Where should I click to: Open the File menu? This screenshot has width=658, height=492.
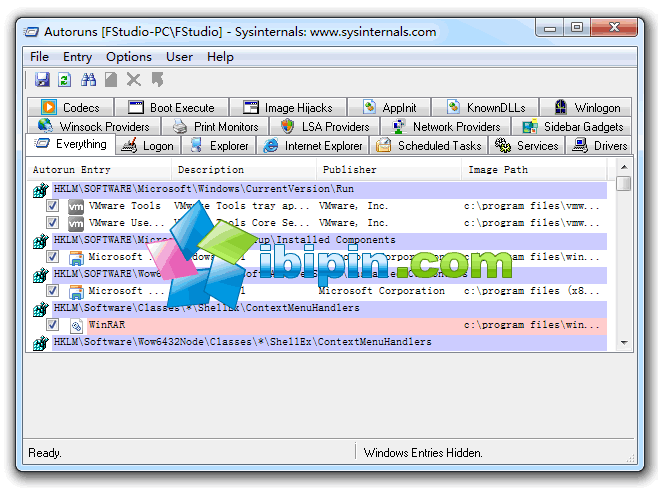coord(39,57)
